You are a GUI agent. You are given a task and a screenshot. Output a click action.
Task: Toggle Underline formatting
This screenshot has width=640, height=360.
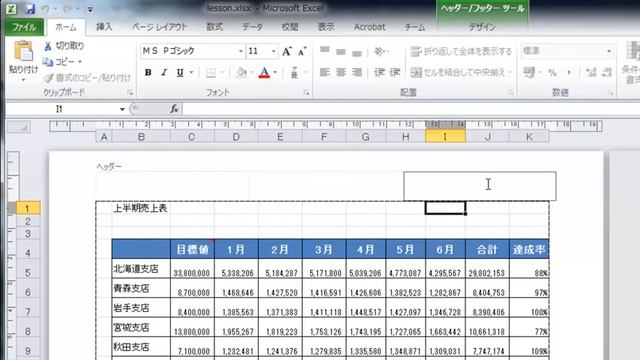[180, 73]
